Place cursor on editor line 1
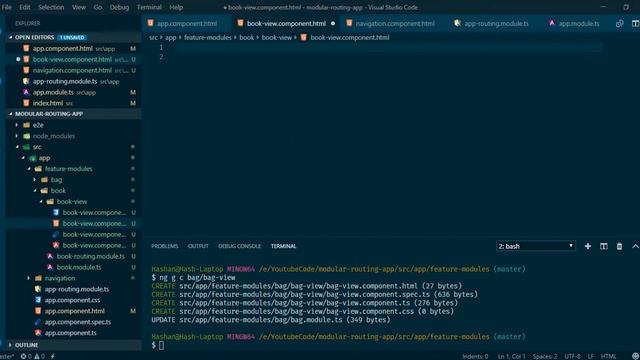640x360 pixels. (x=388, y=47)
